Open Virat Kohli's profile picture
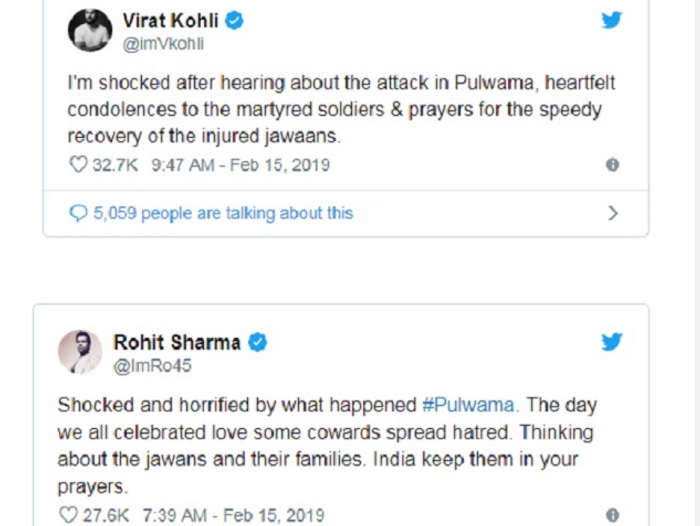This screenshot has width=700, height=526. (x=90, y=30)
